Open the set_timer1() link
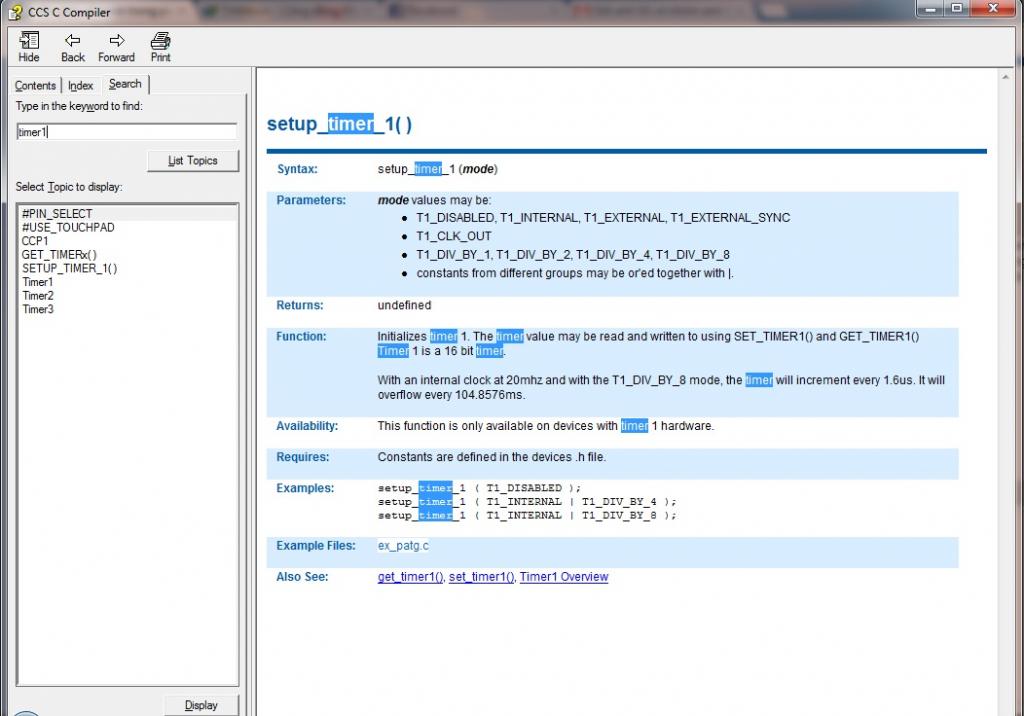Screen dimensions: 1024x716 (481, 577)
